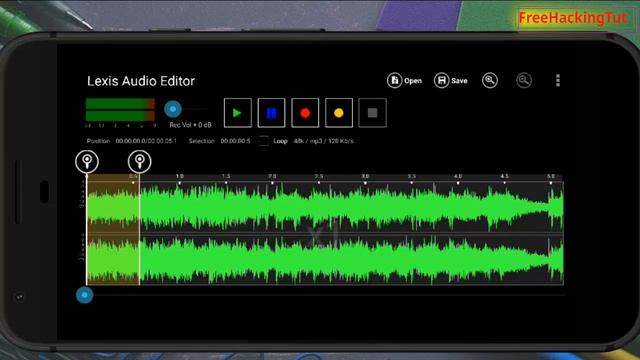Open the three-dot overflow menu
This screenshot has width=640, height=360.
[x=558, y=80]
